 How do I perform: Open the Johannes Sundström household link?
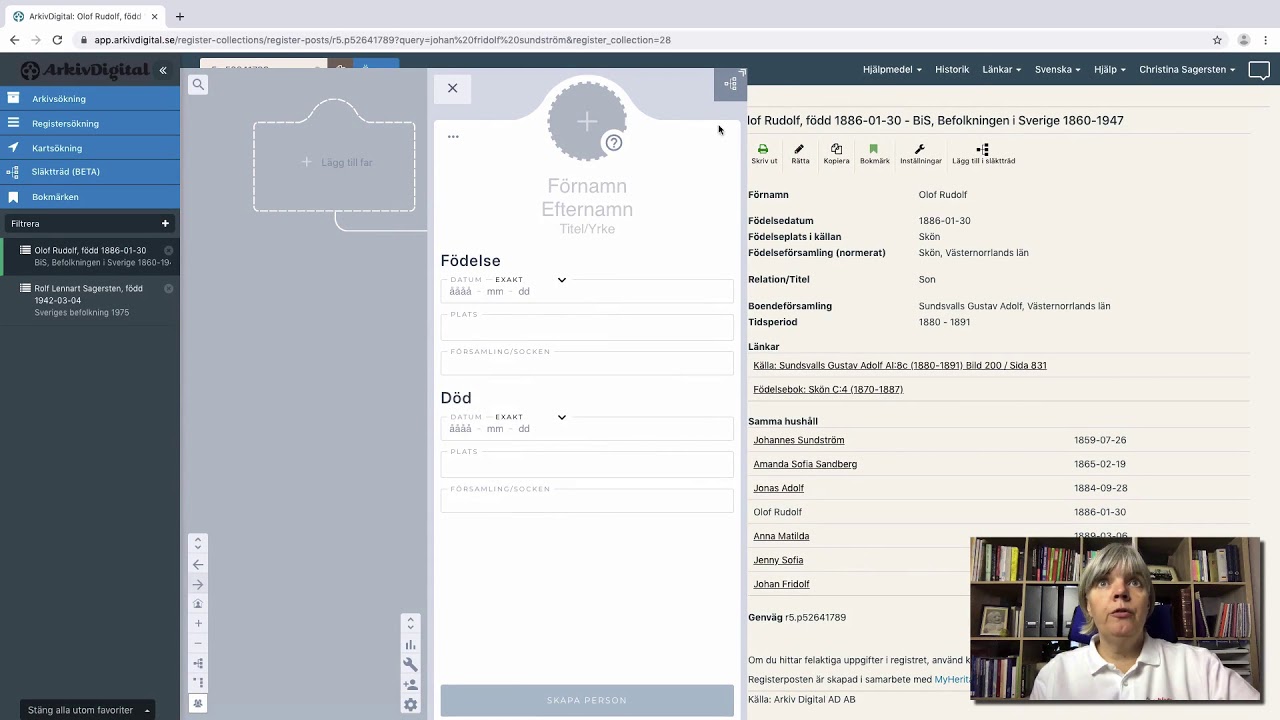coord(799,440)
